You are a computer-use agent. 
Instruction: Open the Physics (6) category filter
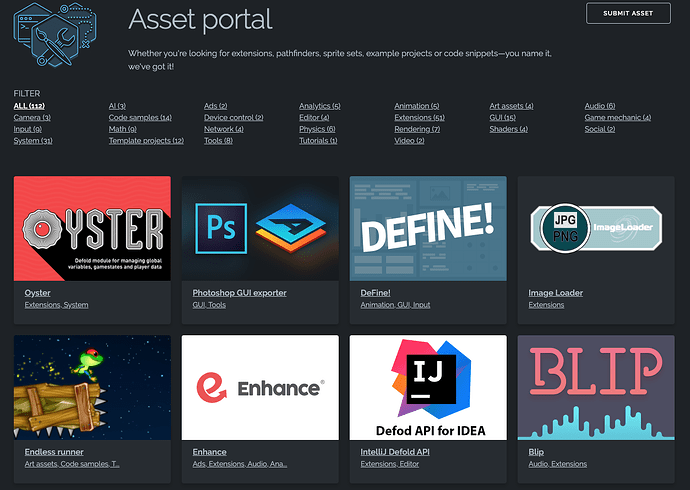point(317,129)
